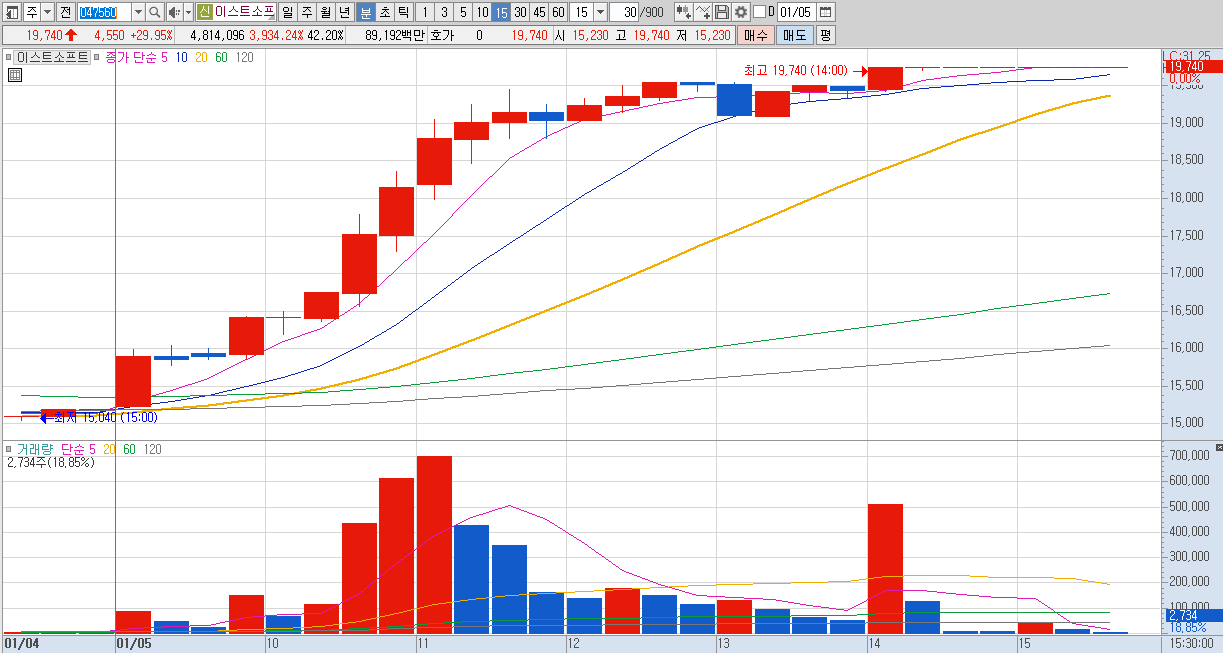The image size is (1223, 653).
Task: Click the green 신 icon
Action: click(x=204, y=12)
